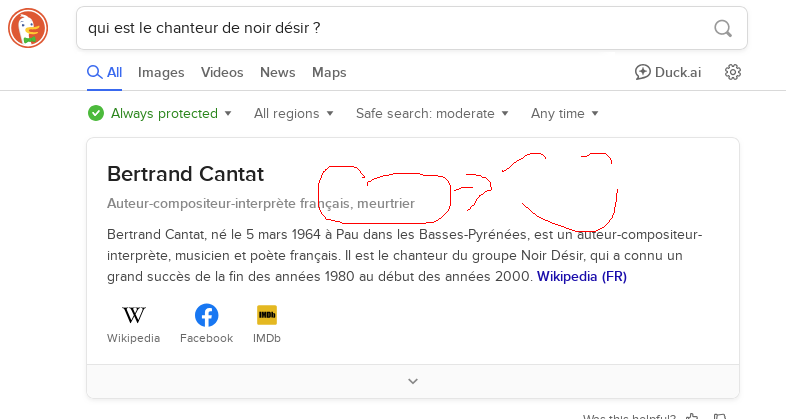
Task: Follow the Wikipedia (FR) link
Action: tap(581, 277)
